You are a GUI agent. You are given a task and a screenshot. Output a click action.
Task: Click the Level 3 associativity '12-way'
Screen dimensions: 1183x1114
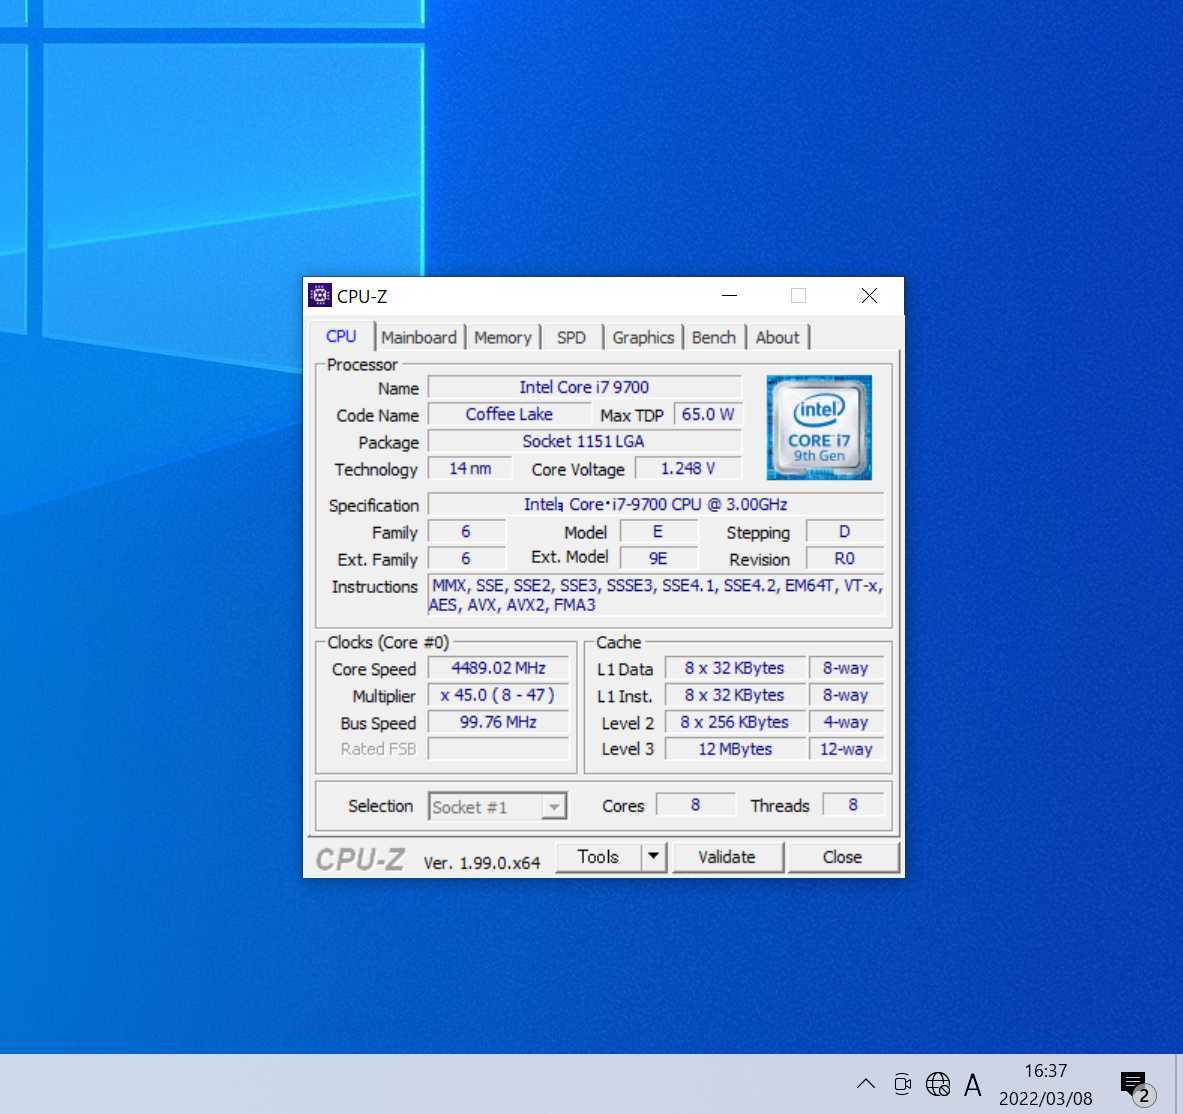845,748
